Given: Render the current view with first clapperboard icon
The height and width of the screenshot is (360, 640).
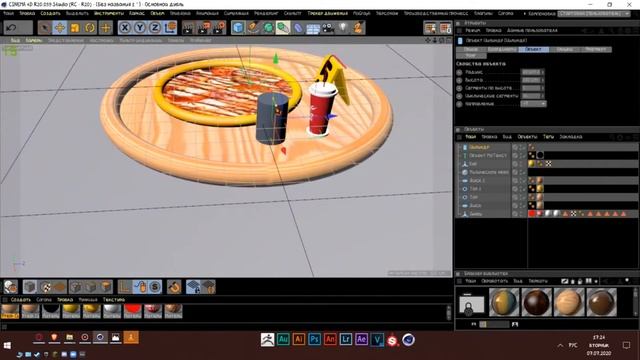Looking at the screenshot, I should click(x=188, y=28).
